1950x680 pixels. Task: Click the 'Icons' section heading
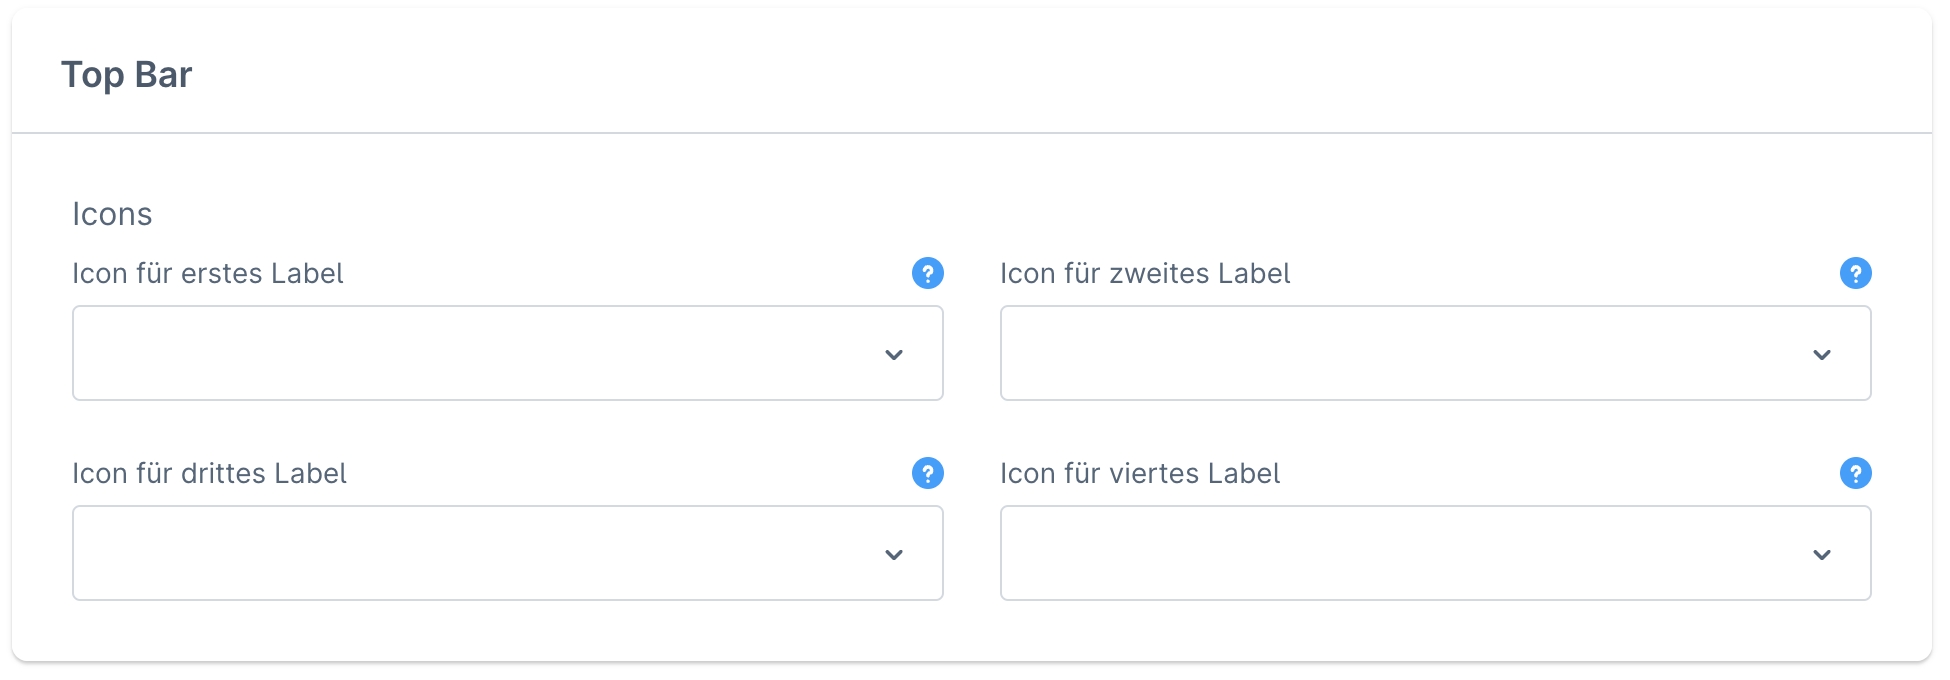point(112,214)
